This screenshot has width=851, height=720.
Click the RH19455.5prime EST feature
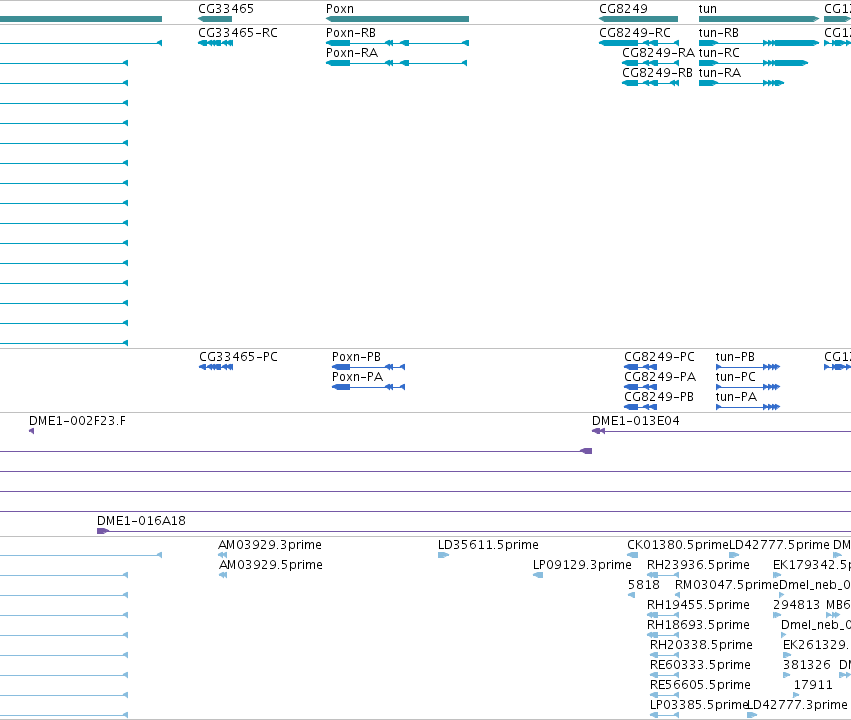coord(663,615)
